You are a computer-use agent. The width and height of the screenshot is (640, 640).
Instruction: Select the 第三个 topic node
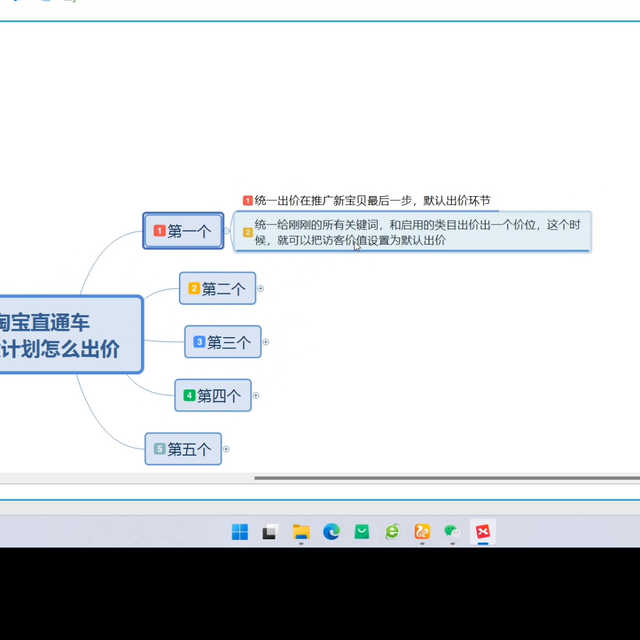(223, 342)
